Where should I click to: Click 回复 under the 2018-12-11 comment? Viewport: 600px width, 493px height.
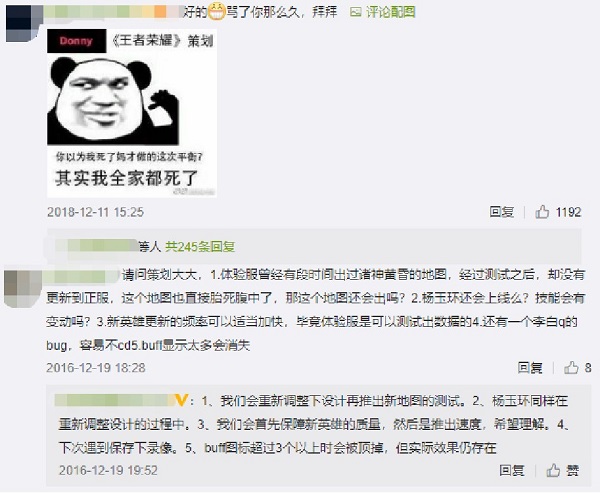502,212
